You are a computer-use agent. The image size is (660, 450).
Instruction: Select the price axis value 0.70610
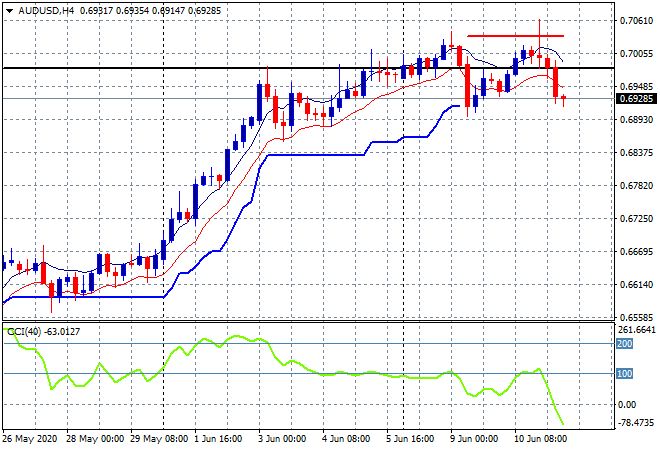coord(636,21)
